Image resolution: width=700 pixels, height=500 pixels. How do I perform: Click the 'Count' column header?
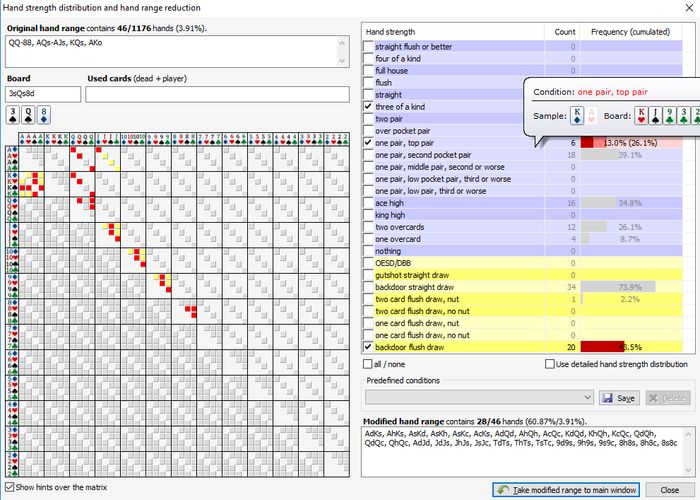562,32
